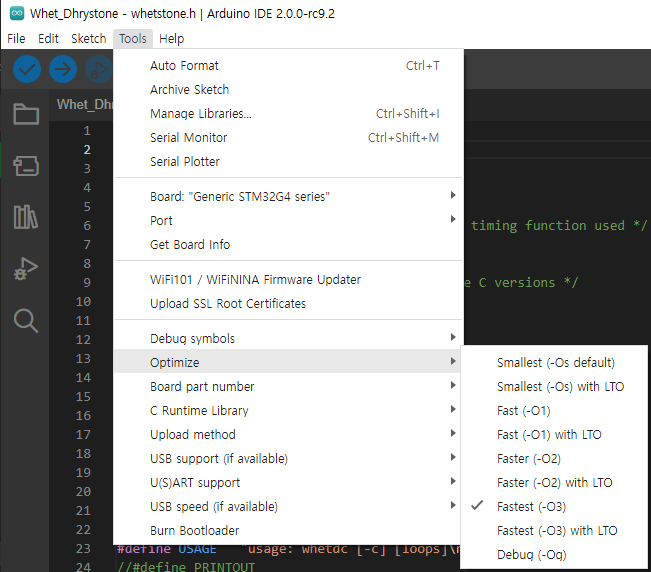Pick Faster (-O2) with LTO

tap(554, 483)
